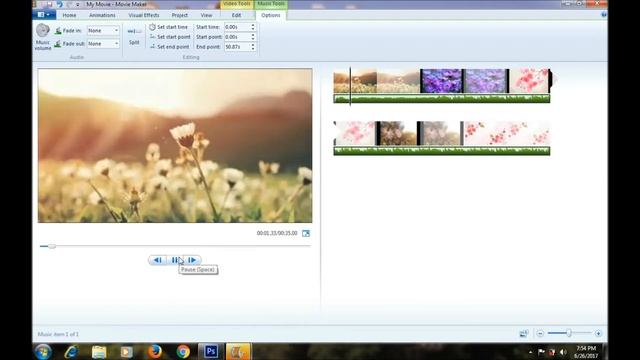Open File Explorer folder in taskbar

(99, 351)
